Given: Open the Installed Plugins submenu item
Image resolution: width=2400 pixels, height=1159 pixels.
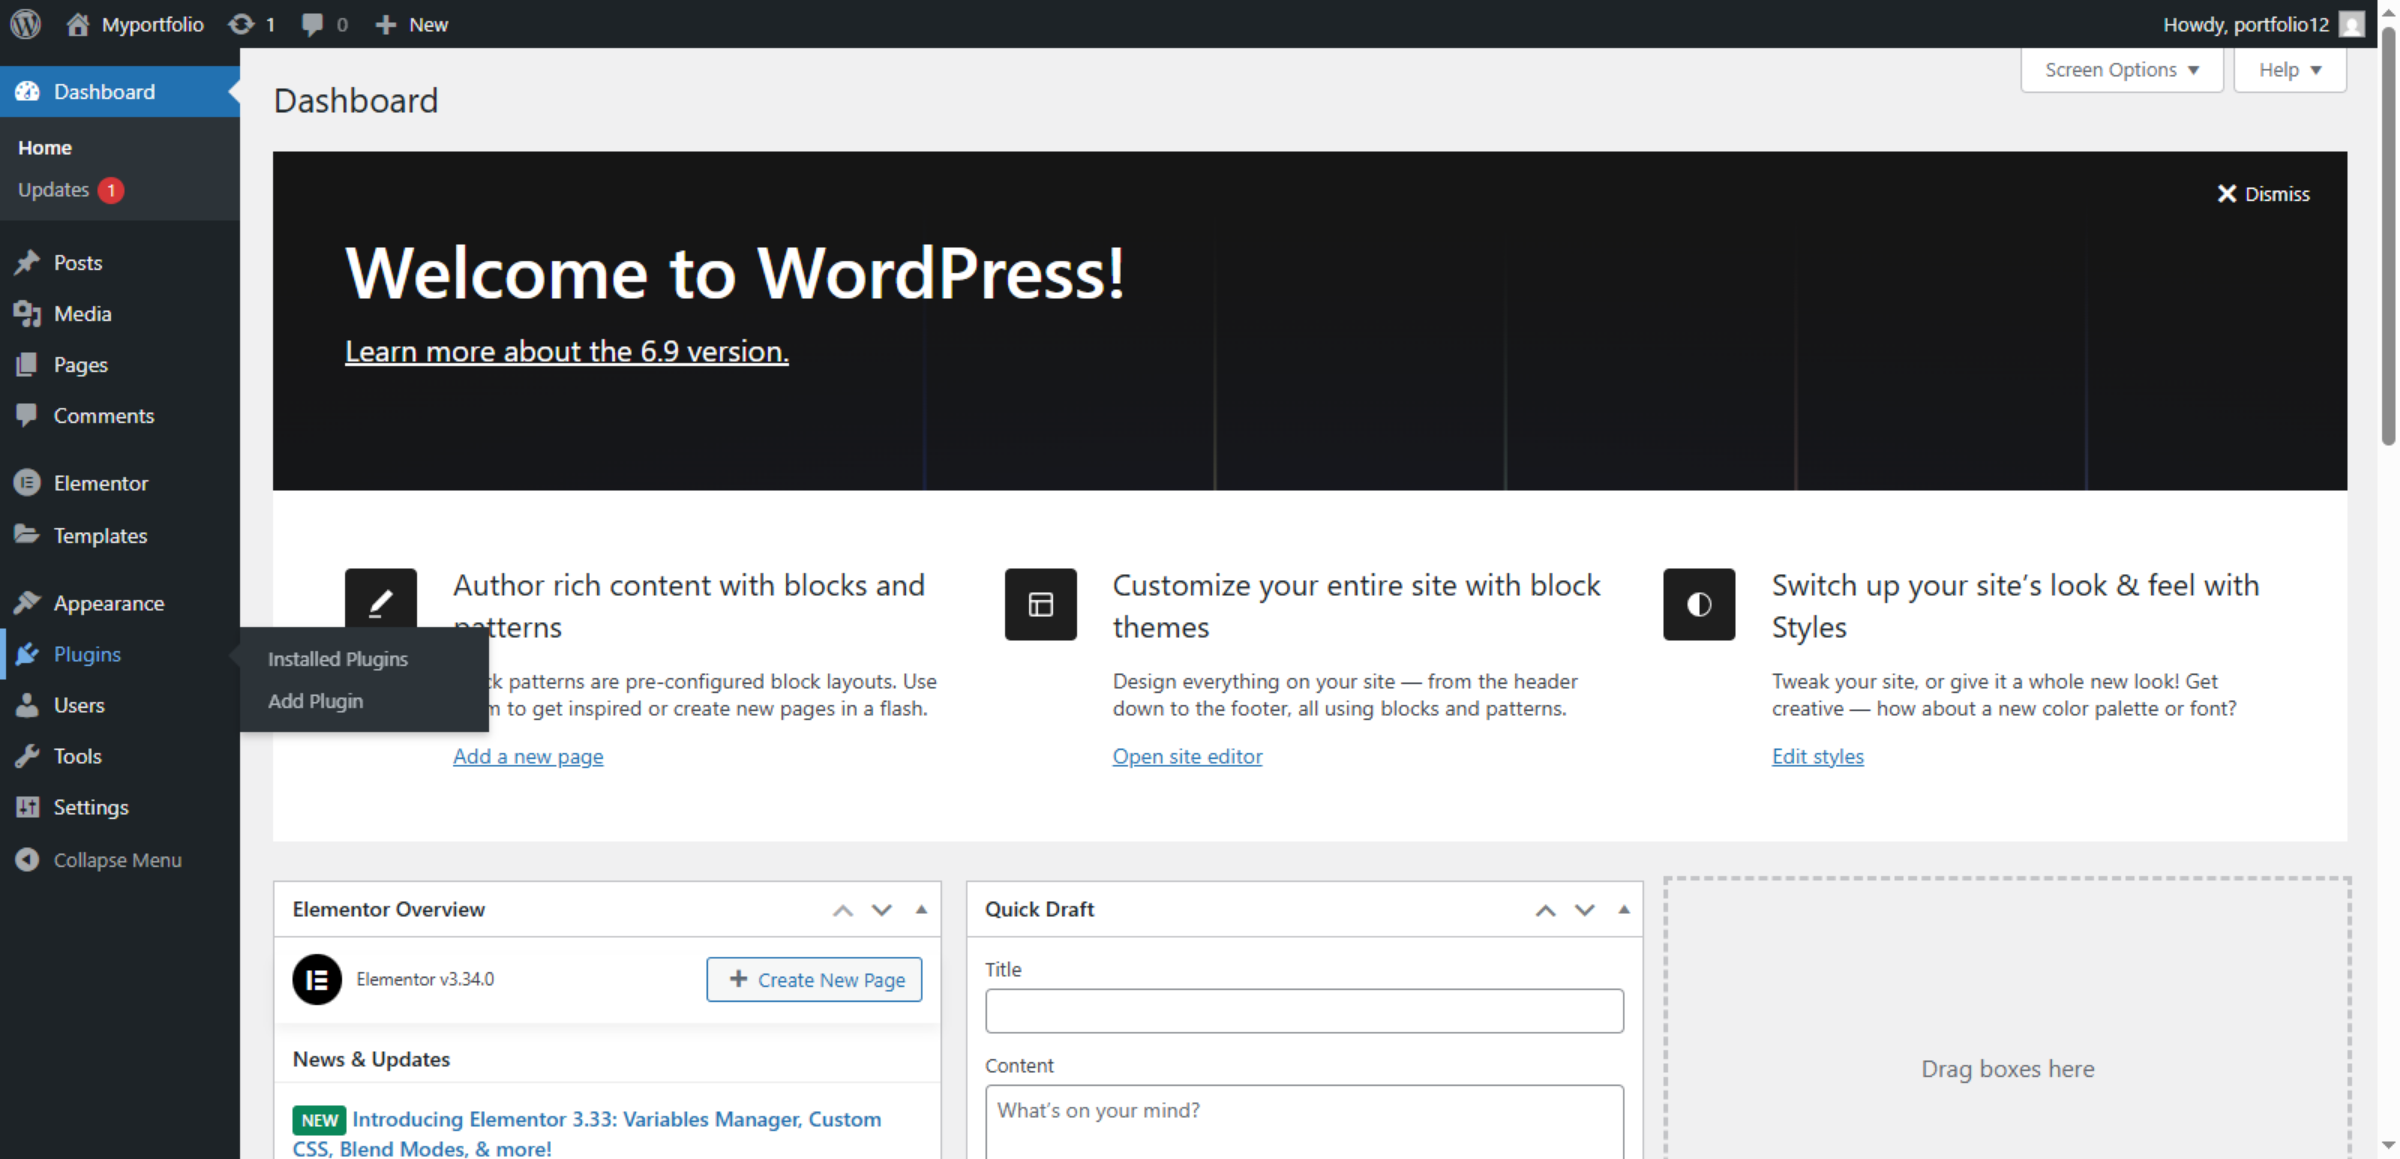Looking at the screenshot, I should 338,659.
